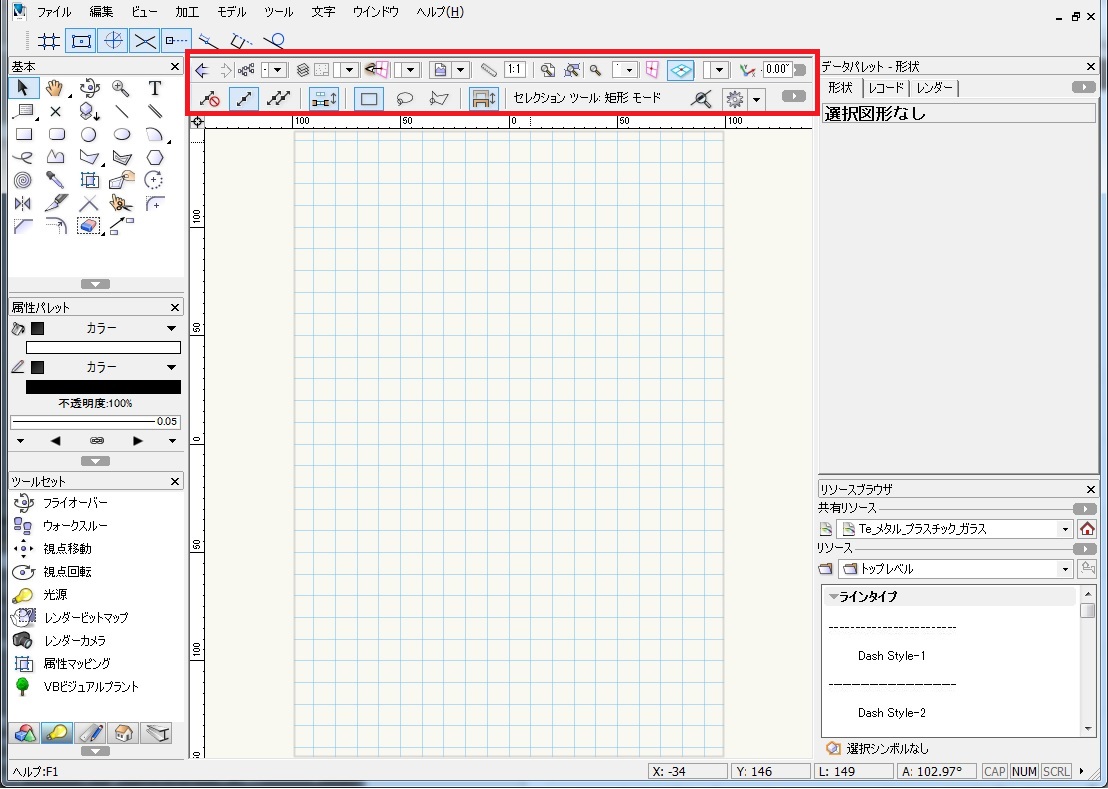Select the Split knife tool

(56, 203)
